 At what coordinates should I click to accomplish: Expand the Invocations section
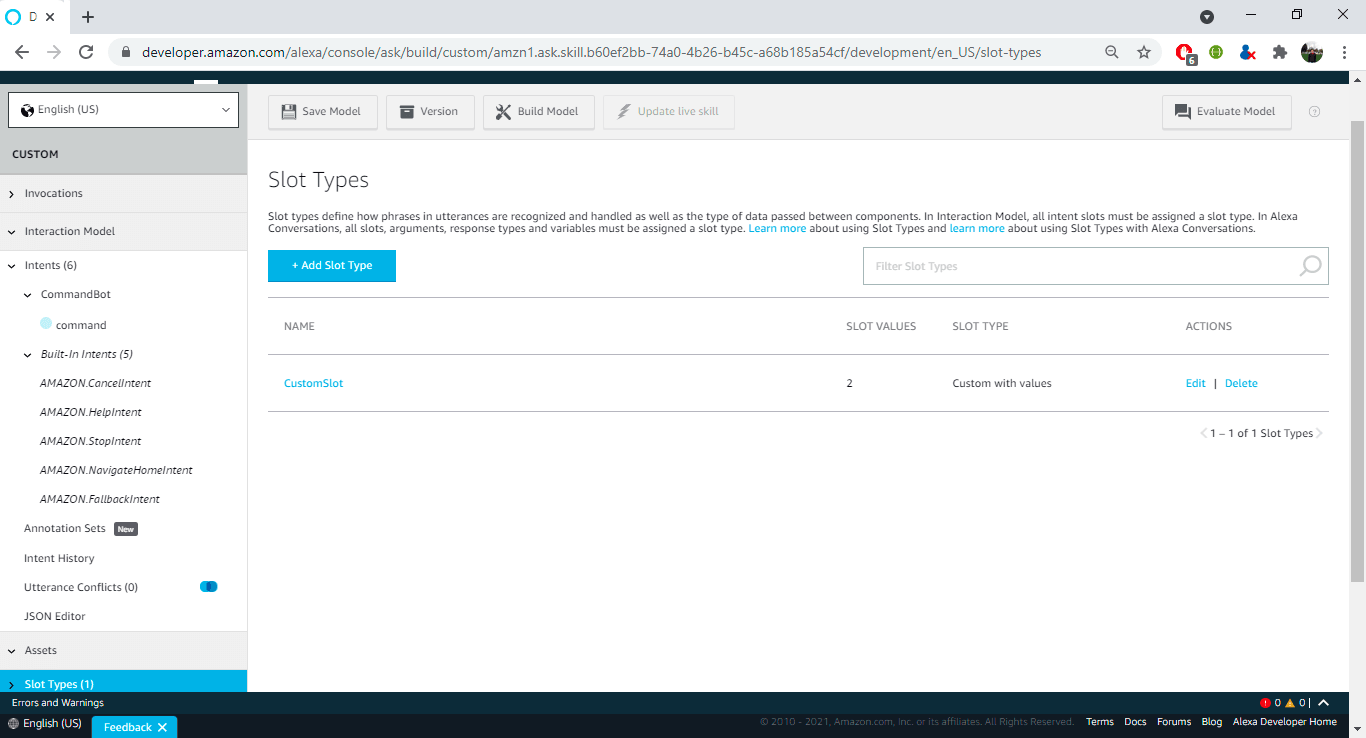click(11, 194)
